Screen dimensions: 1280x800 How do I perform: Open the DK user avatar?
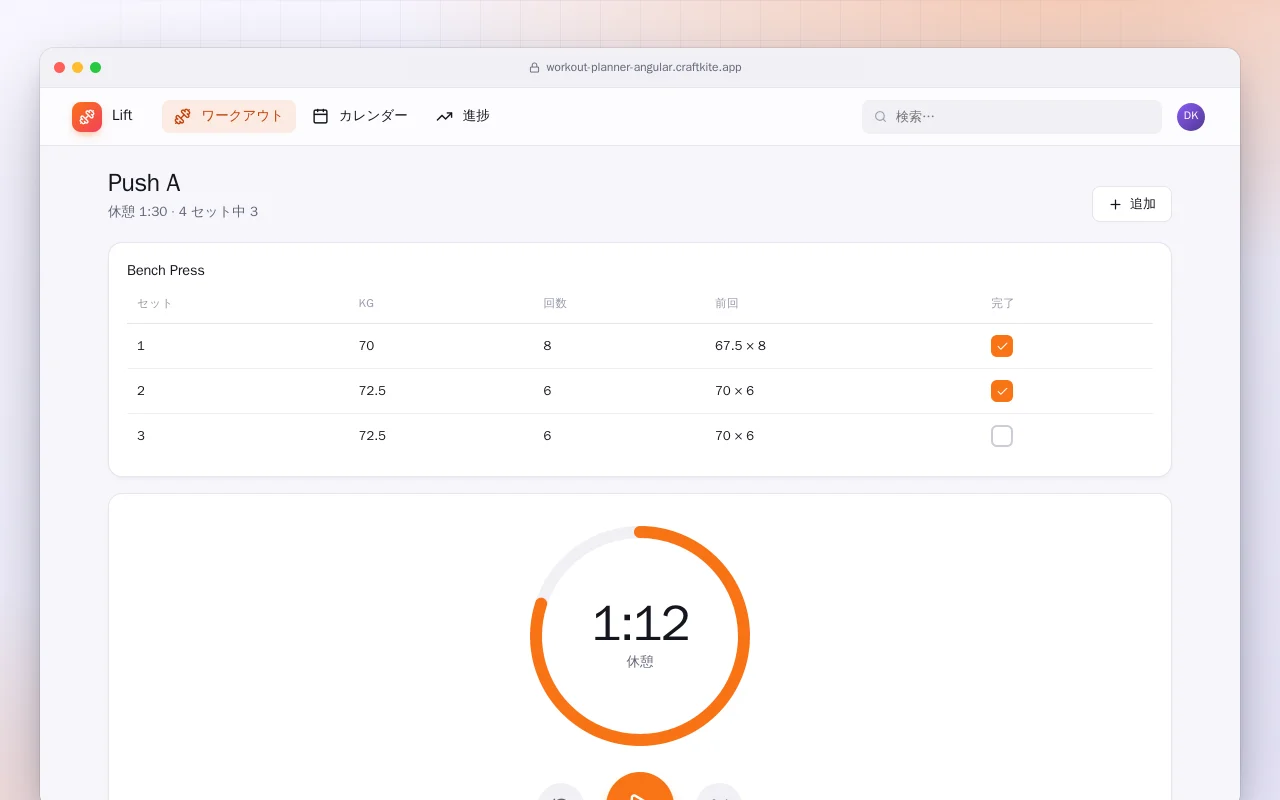1191,117
